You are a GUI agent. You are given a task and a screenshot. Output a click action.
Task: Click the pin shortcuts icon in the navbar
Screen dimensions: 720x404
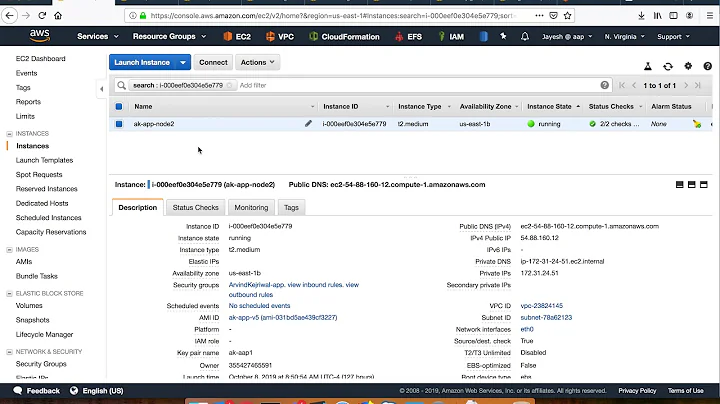[503, 36]
